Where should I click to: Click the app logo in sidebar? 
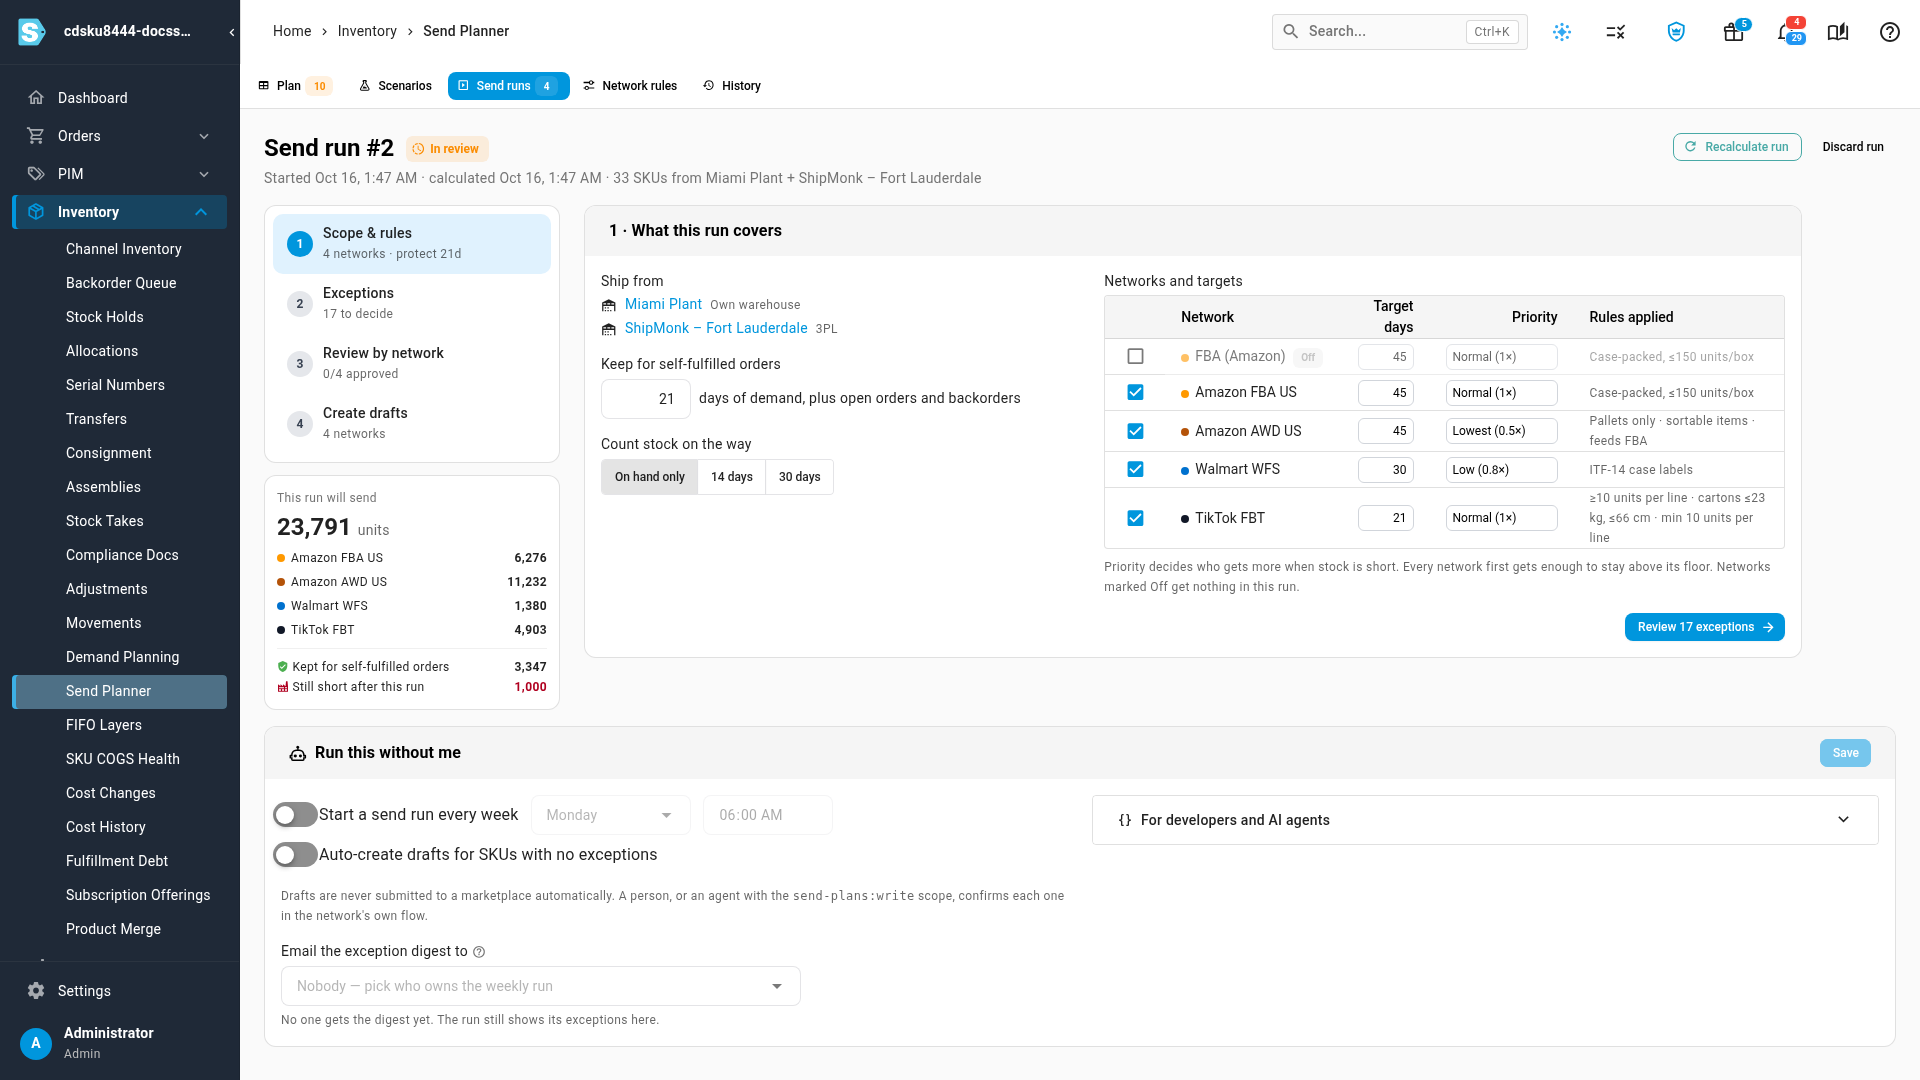click(x=32, y=32)
